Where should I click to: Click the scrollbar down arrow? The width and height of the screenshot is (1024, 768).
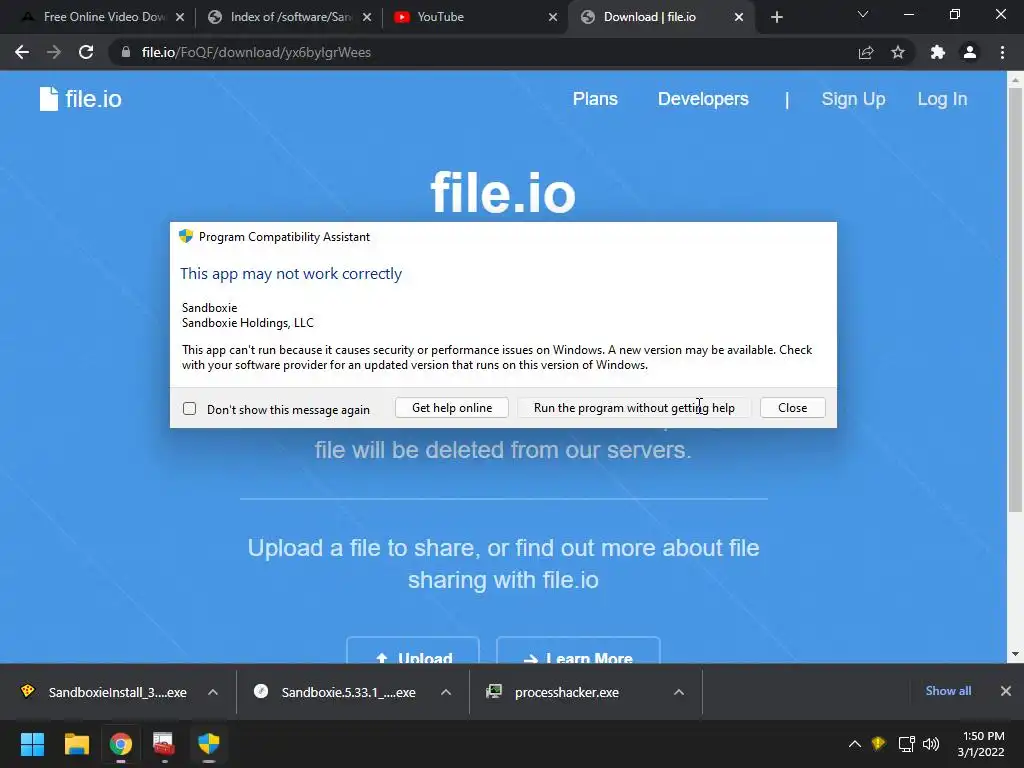click(x=1015, y=654)
